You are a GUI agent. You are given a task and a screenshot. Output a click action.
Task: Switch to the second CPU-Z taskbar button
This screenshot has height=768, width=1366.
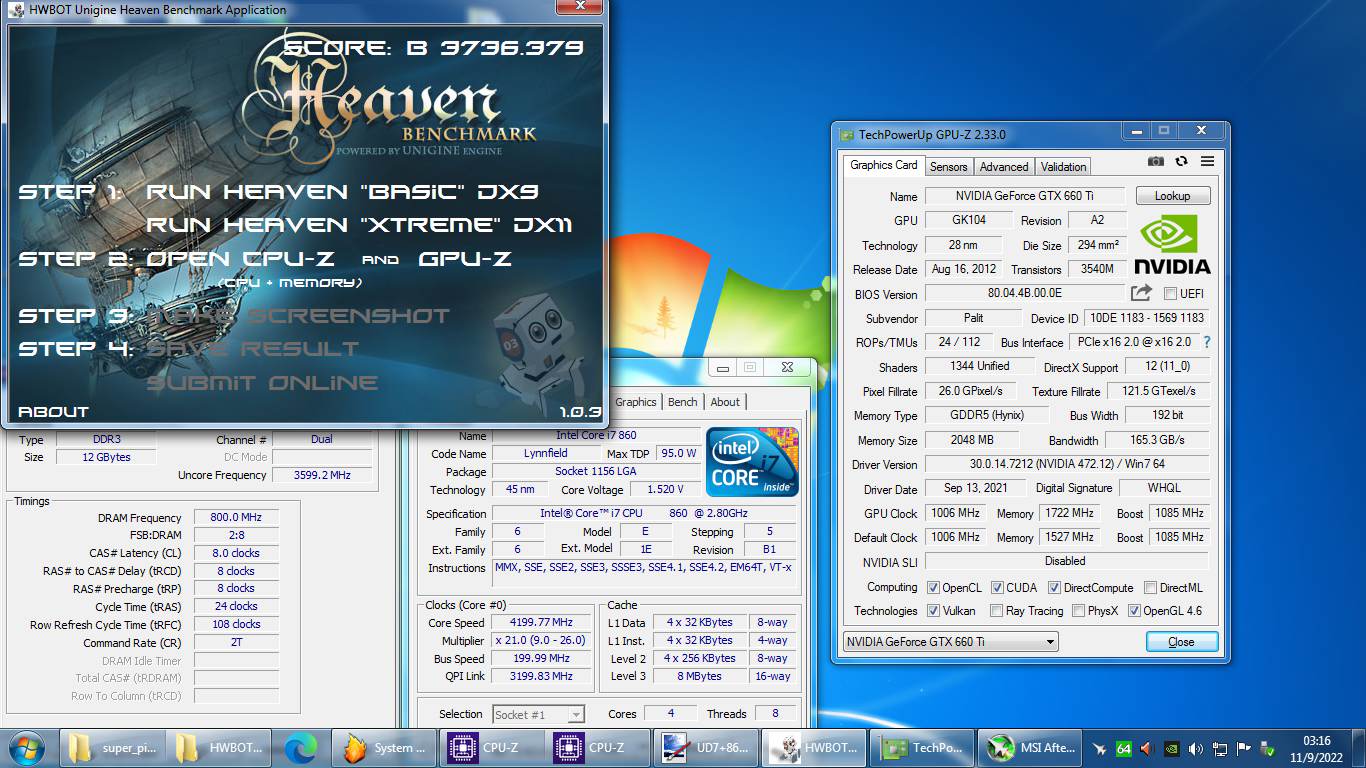(x=598, y=747)
